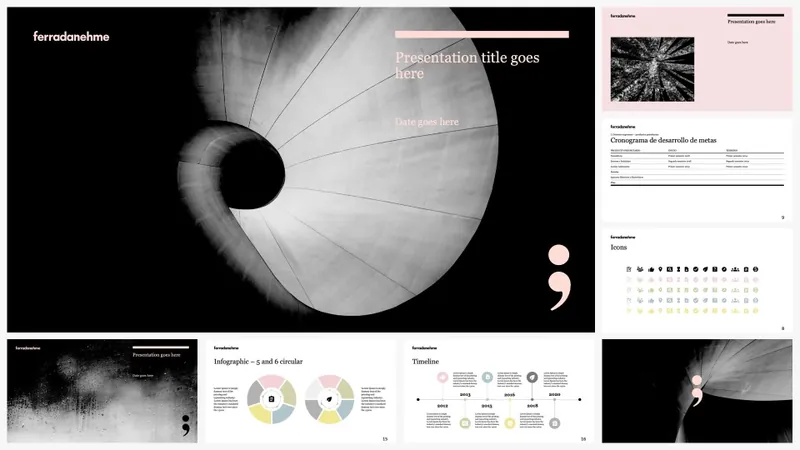Click the 'Infographic – 5 and 6 circular' heading

pyautogui.click(x=258, y=361)
